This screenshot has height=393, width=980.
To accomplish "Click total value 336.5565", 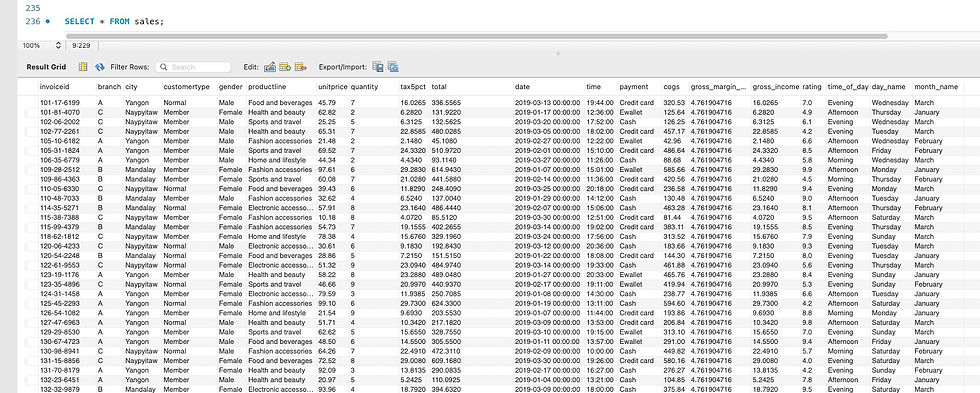I will [446, 102].
